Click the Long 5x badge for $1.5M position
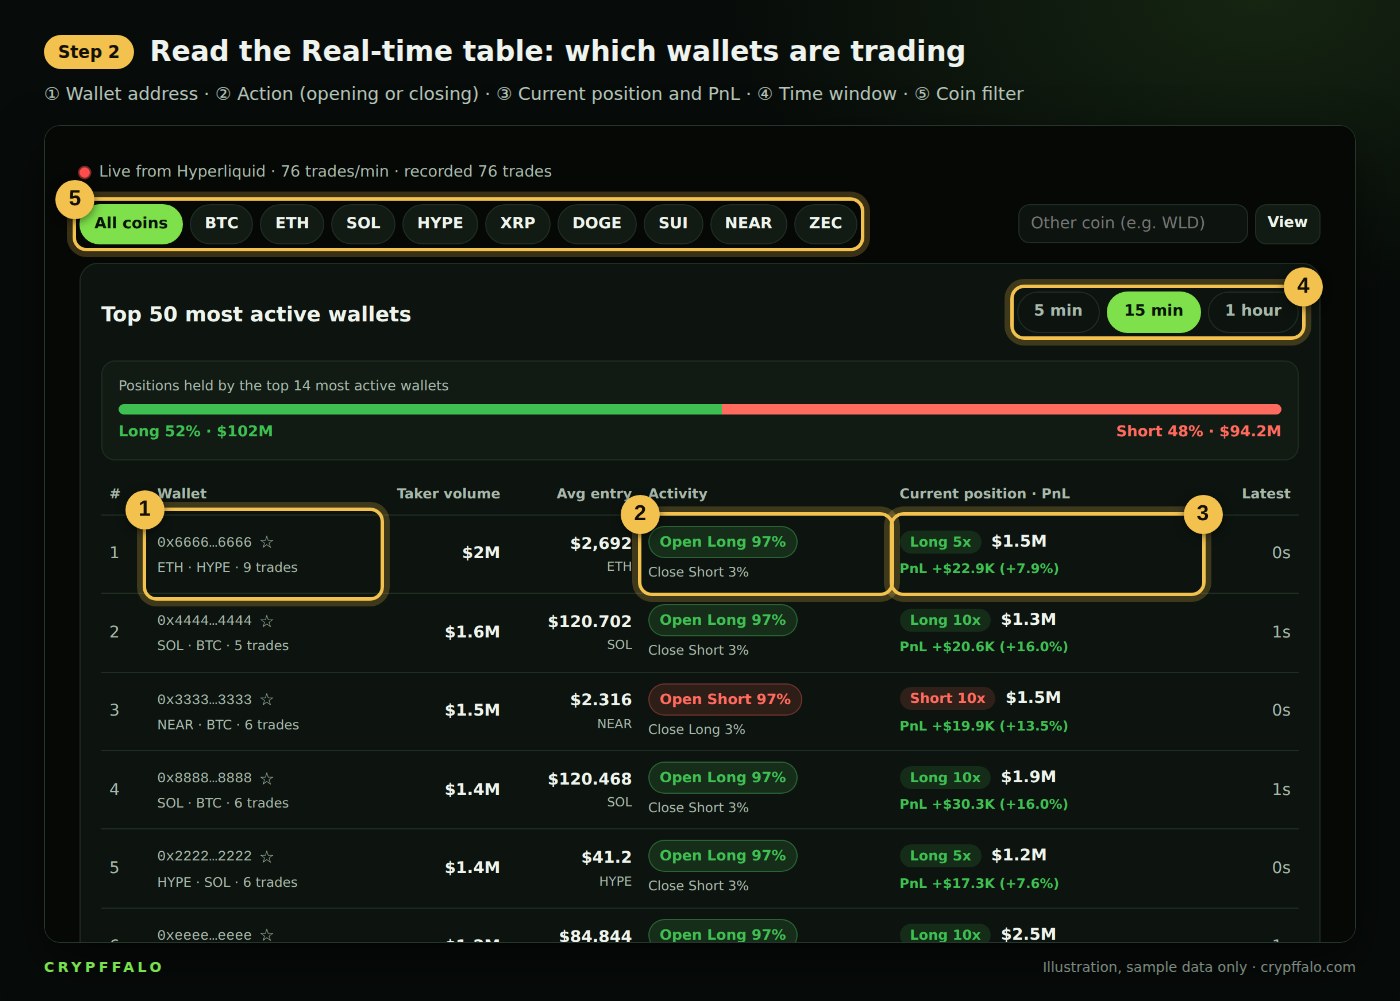Screen dimensions: 1400x1001 [940, 542]
